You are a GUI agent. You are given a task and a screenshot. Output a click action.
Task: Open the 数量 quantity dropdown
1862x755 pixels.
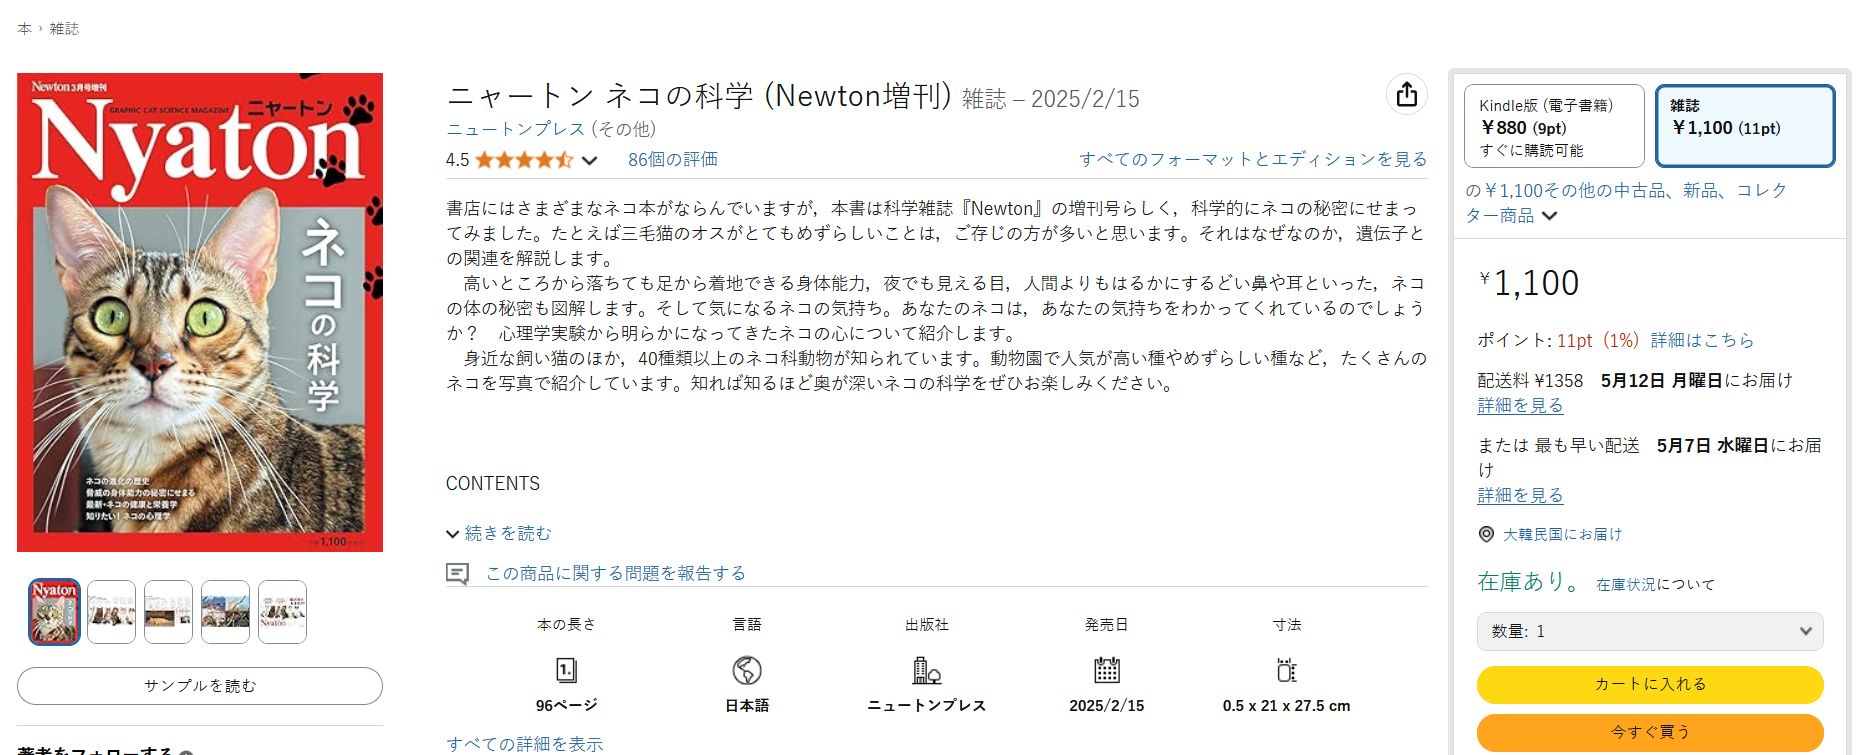pyautogui.click(x=1650, y=631)
